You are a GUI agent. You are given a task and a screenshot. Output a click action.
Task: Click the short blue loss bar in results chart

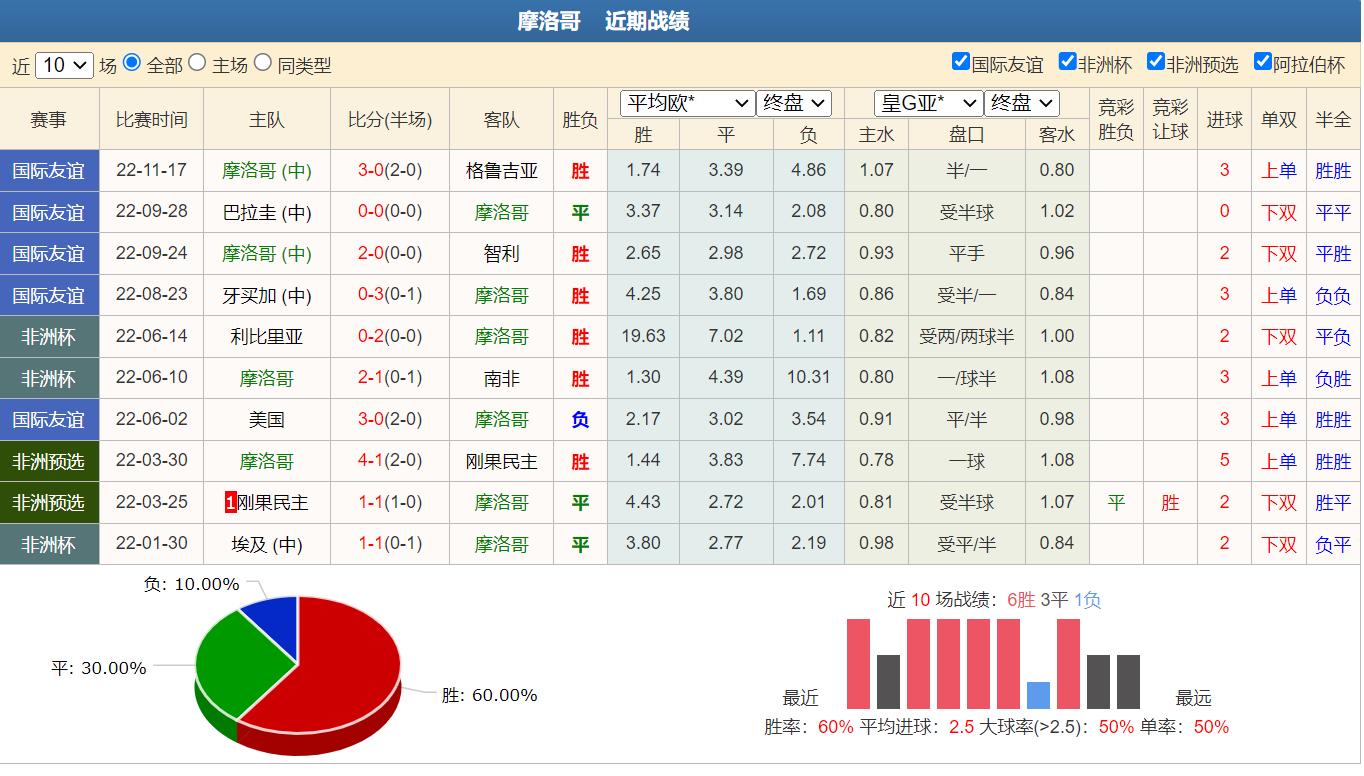click(1038, 695)
